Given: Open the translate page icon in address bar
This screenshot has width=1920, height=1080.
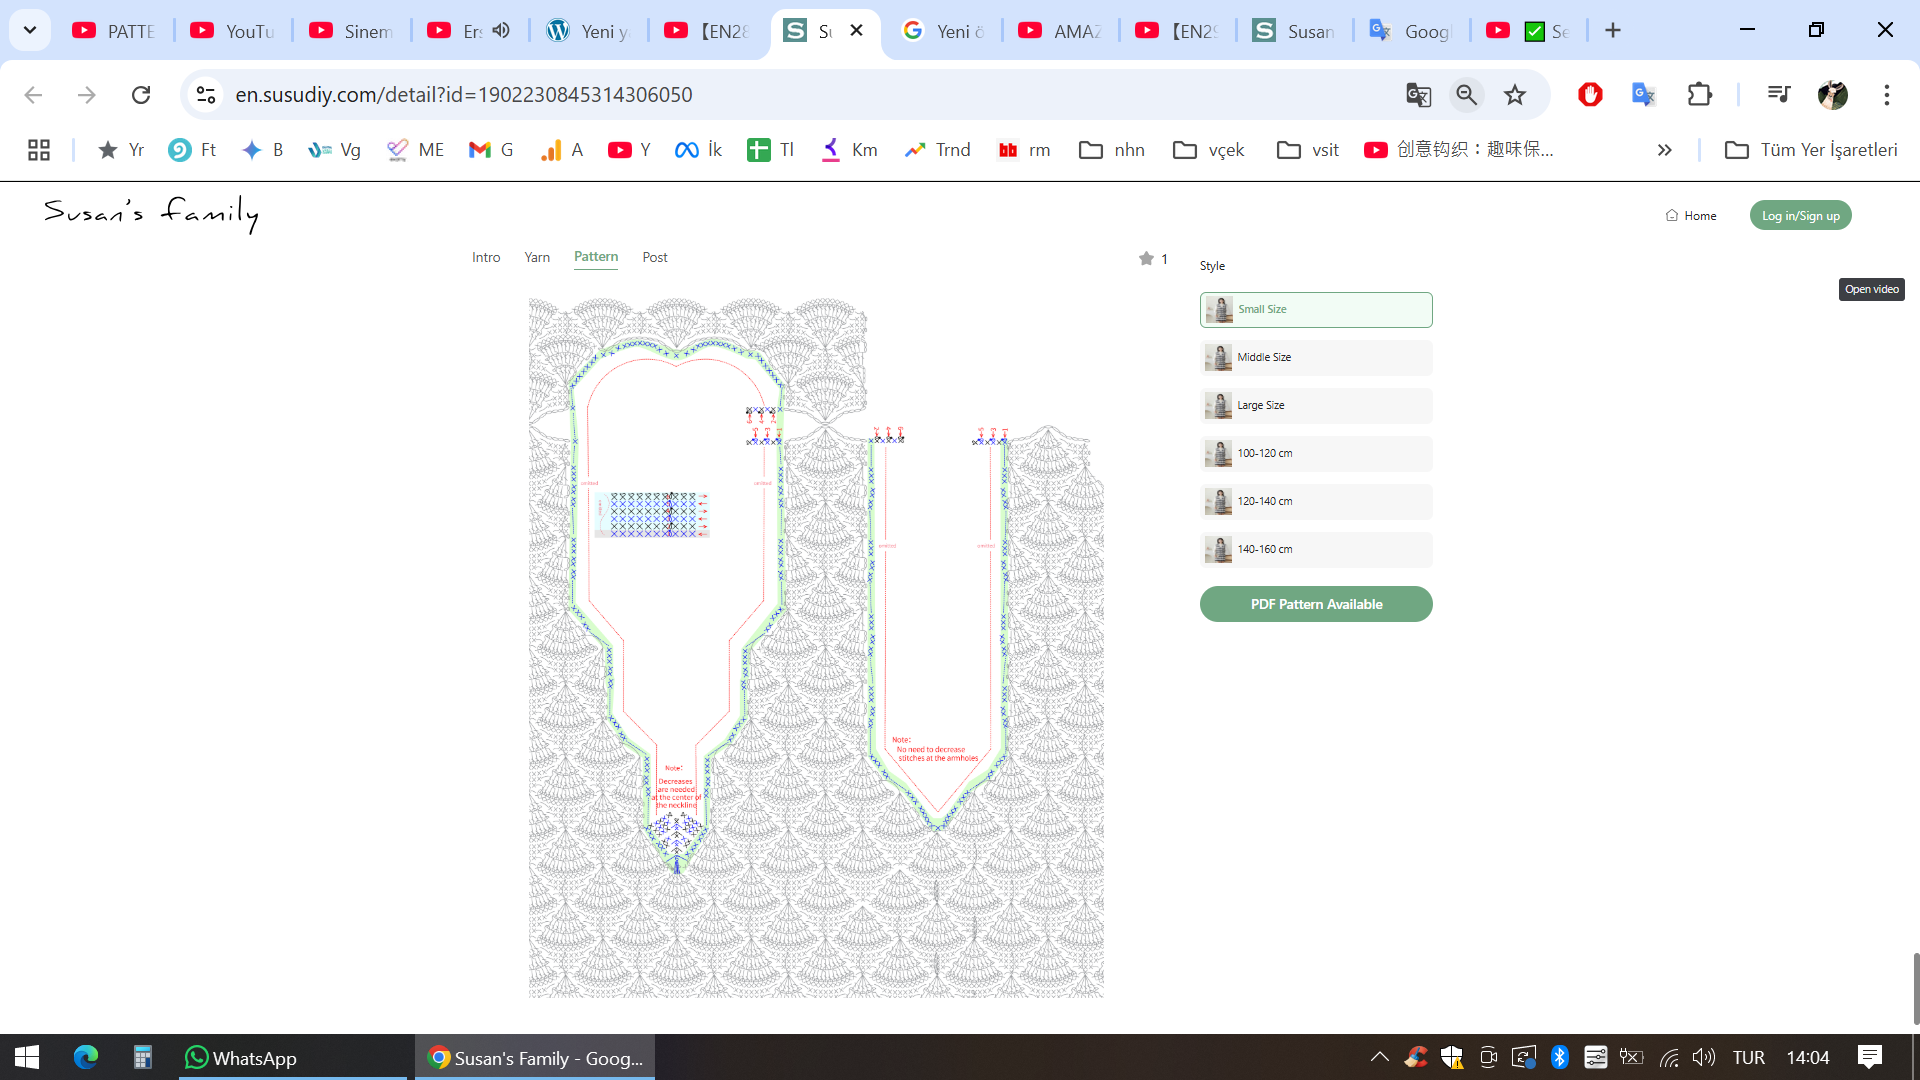Looking at the screenshot, I should click(x=1418, y=95).
